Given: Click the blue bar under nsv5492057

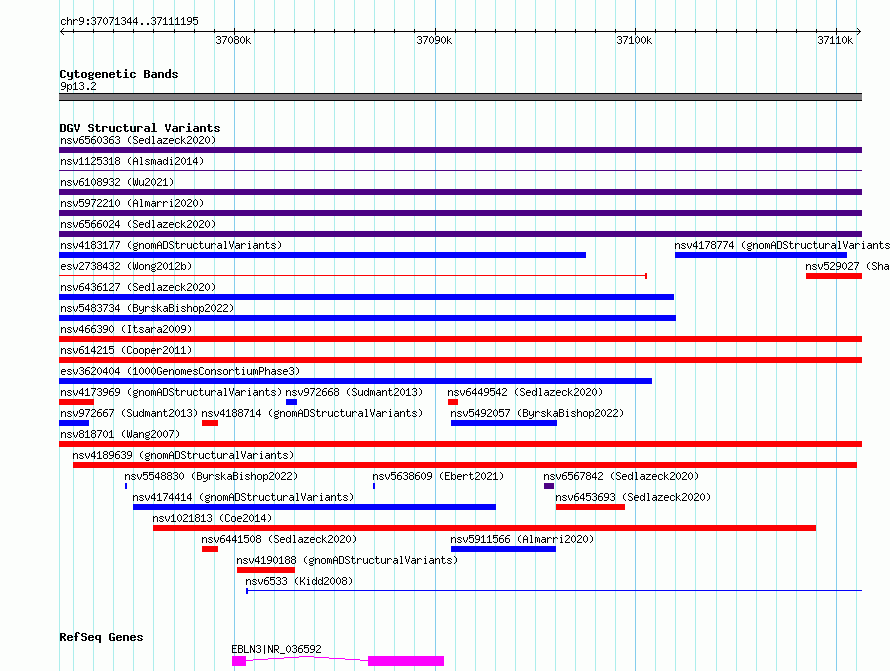Looking at the screenshot, I should [504, 423].
